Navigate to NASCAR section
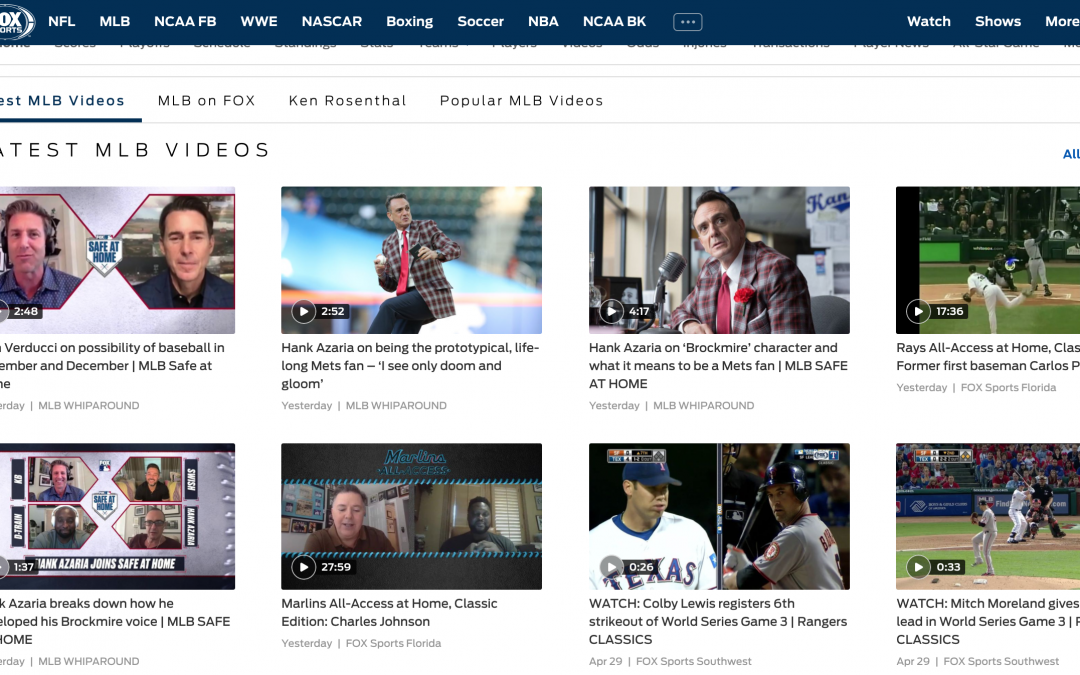The height and width of the screenshot is (675, 1080). 332,21
